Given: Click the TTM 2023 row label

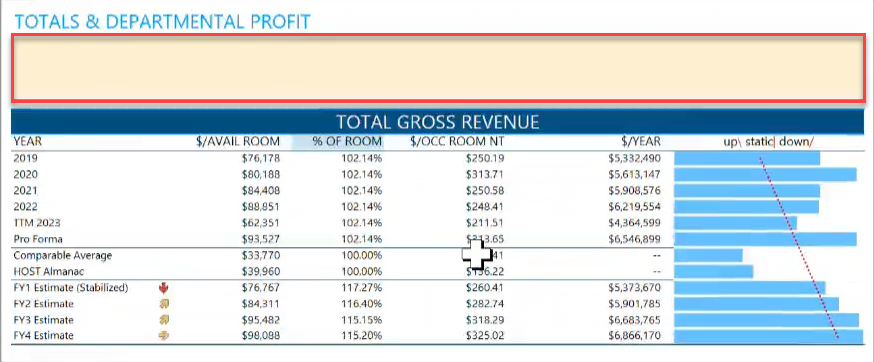Looking at the screenshot, I should [37, 223].
